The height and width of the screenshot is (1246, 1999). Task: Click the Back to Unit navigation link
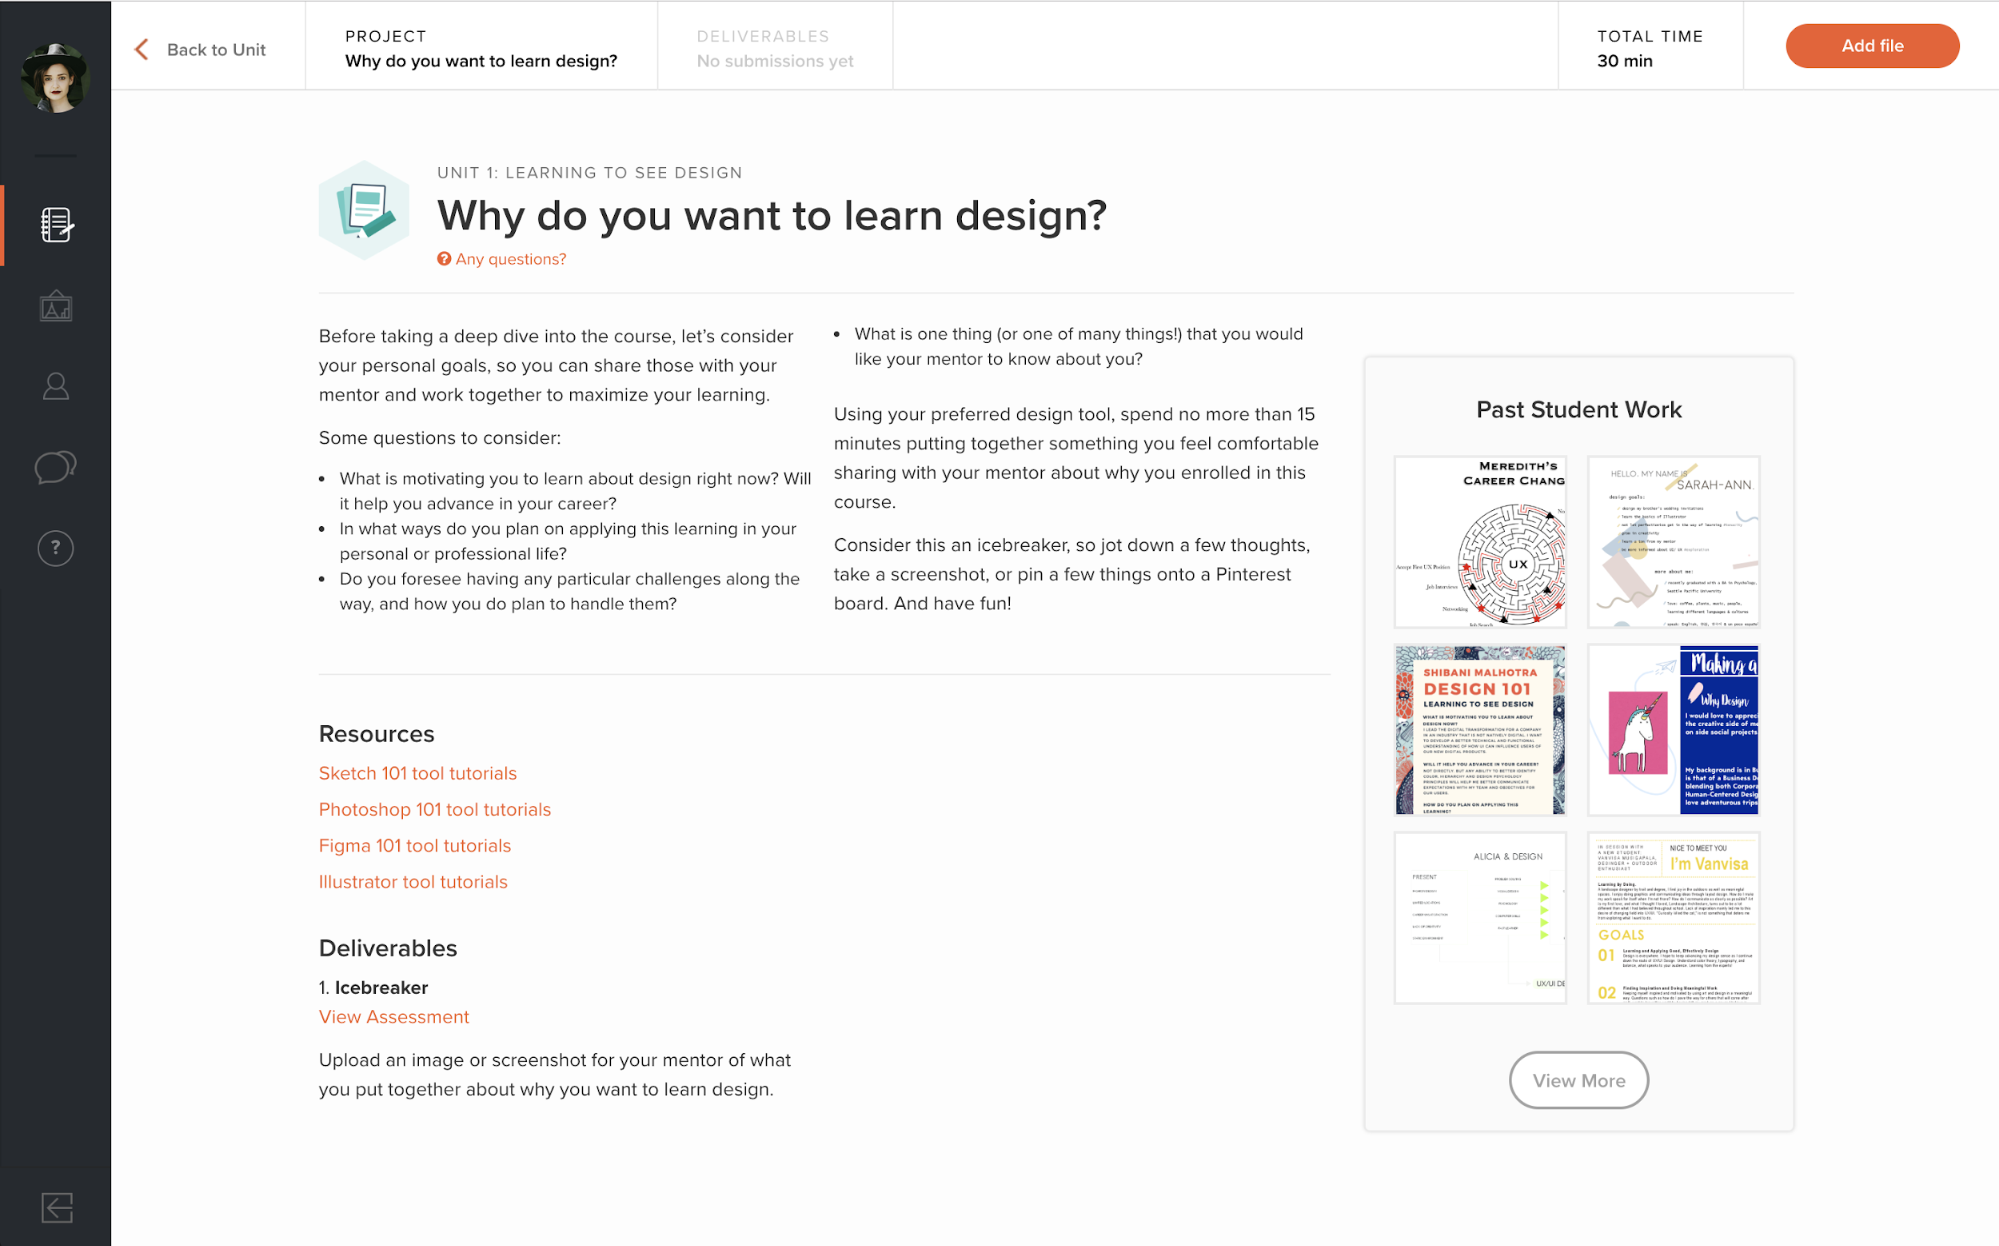(208, 49)
